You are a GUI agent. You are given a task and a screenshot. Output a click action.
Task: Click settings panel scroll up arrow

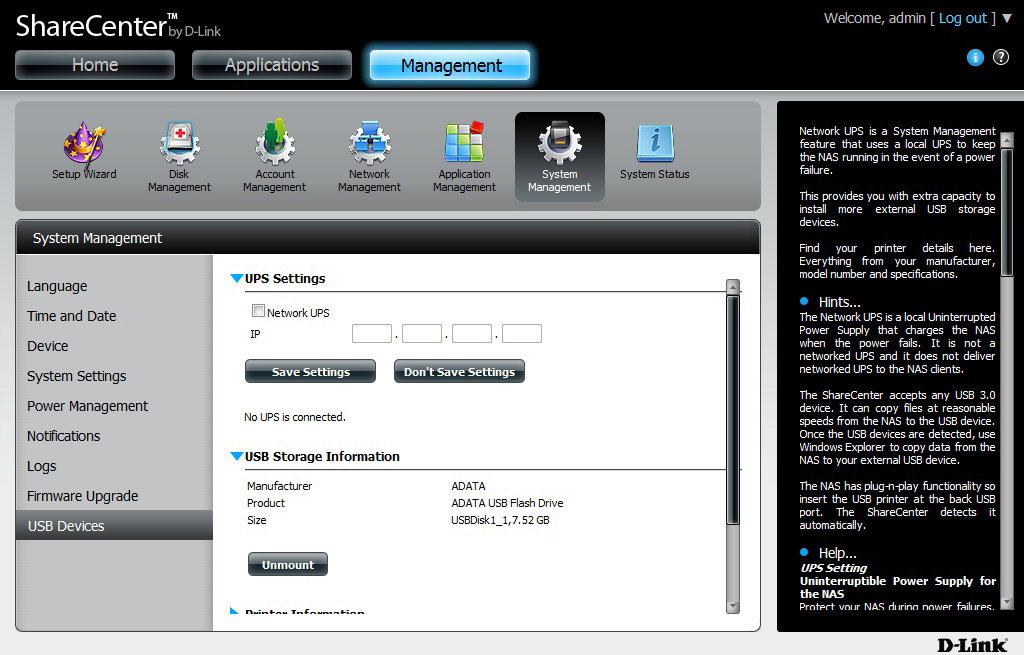[733, 287]
